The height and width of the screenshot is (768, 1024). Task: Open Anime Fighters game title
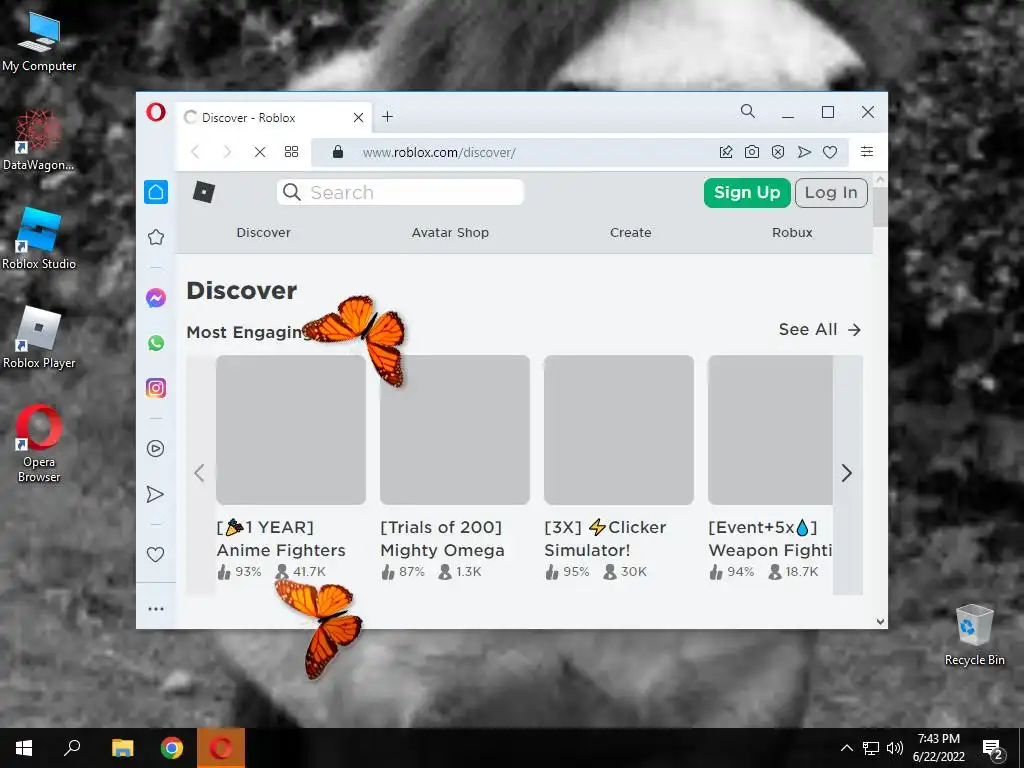pos(281,539)
